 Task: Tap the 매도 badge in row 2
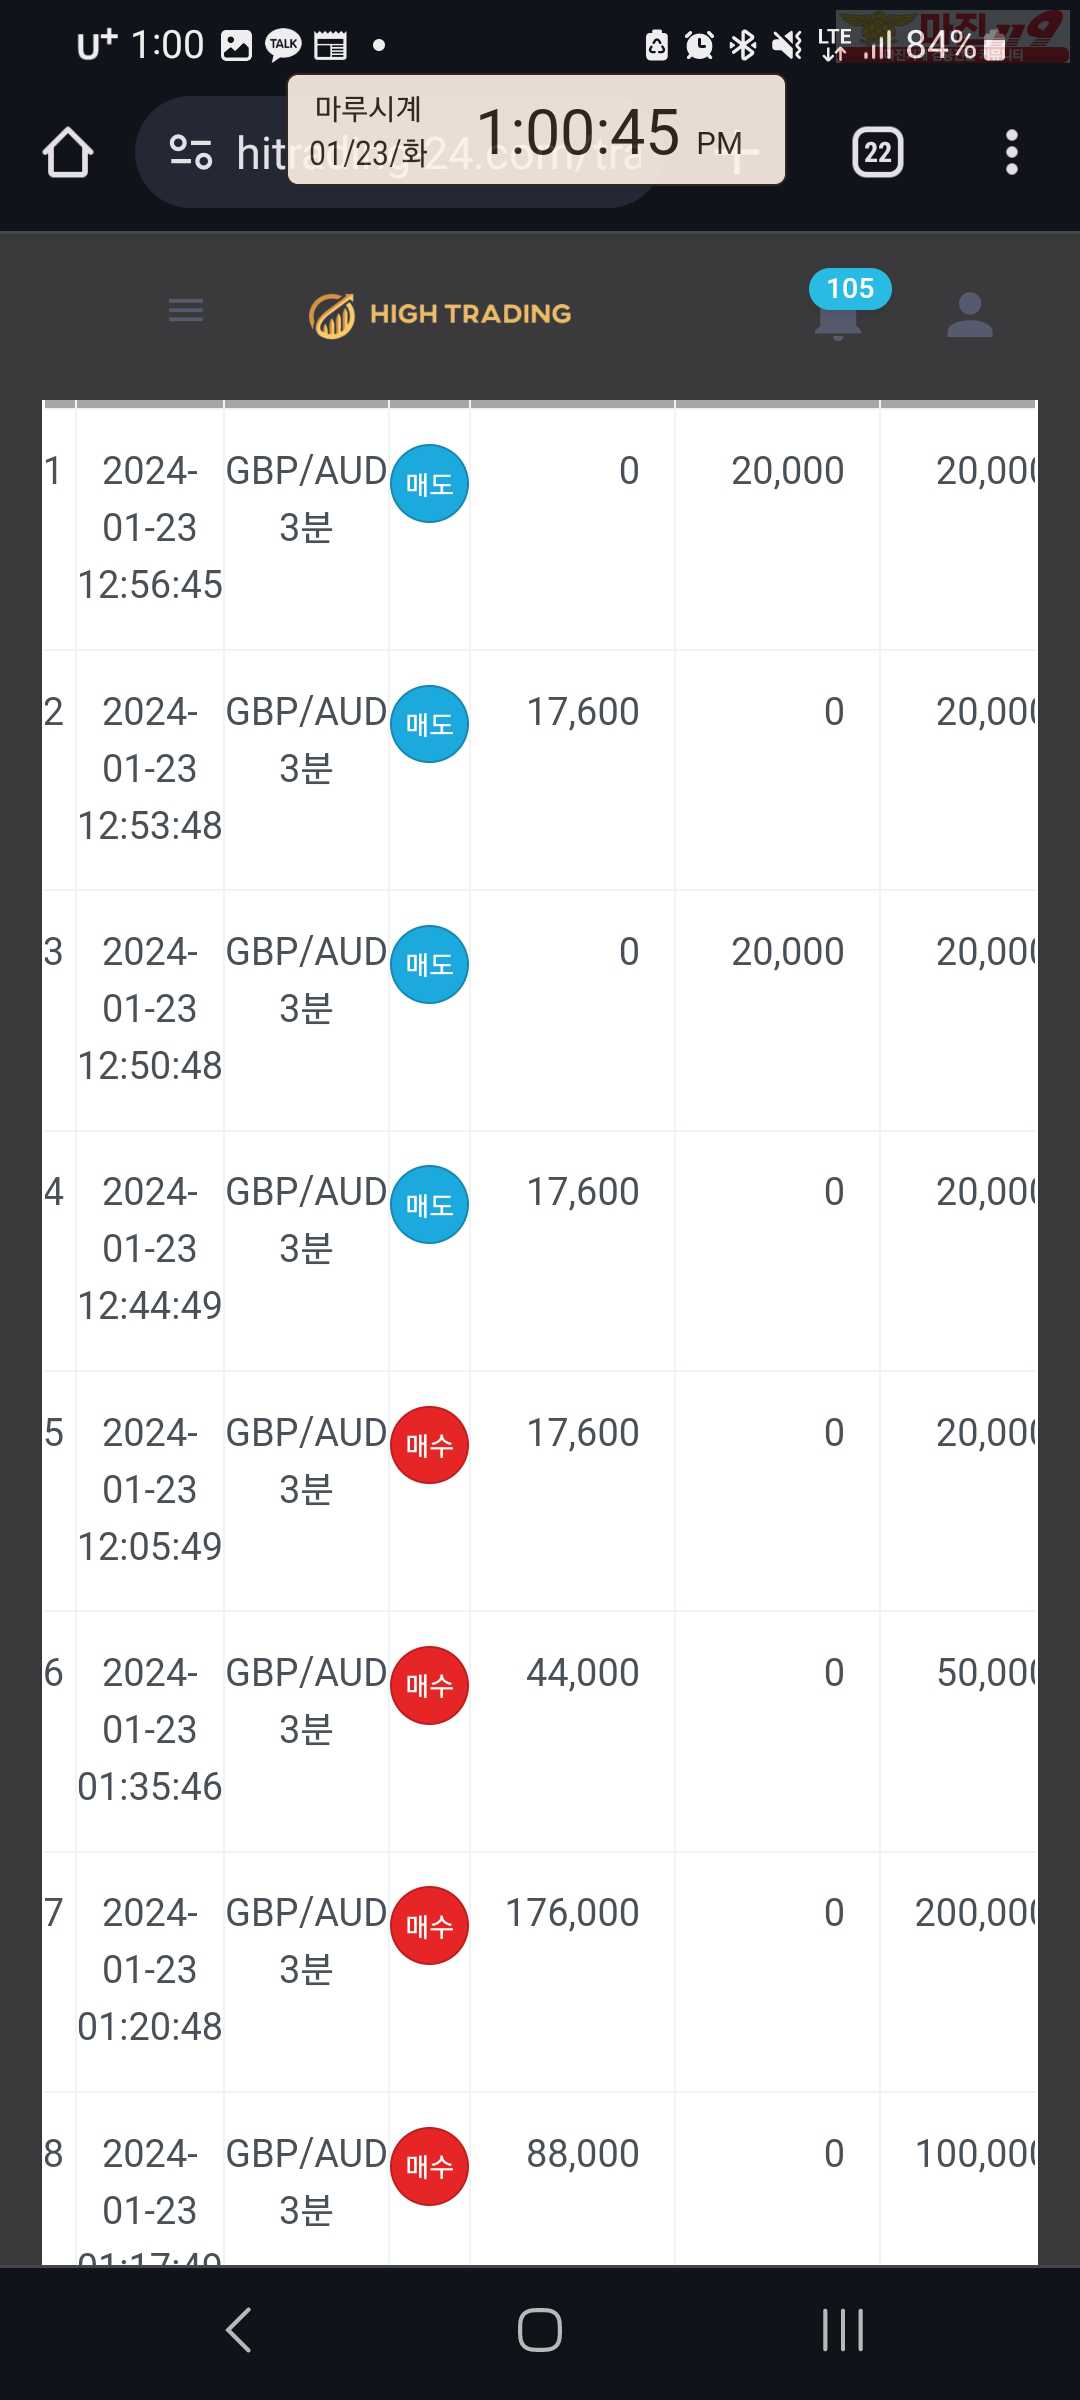pyautogui.click(x=429, y=724)
